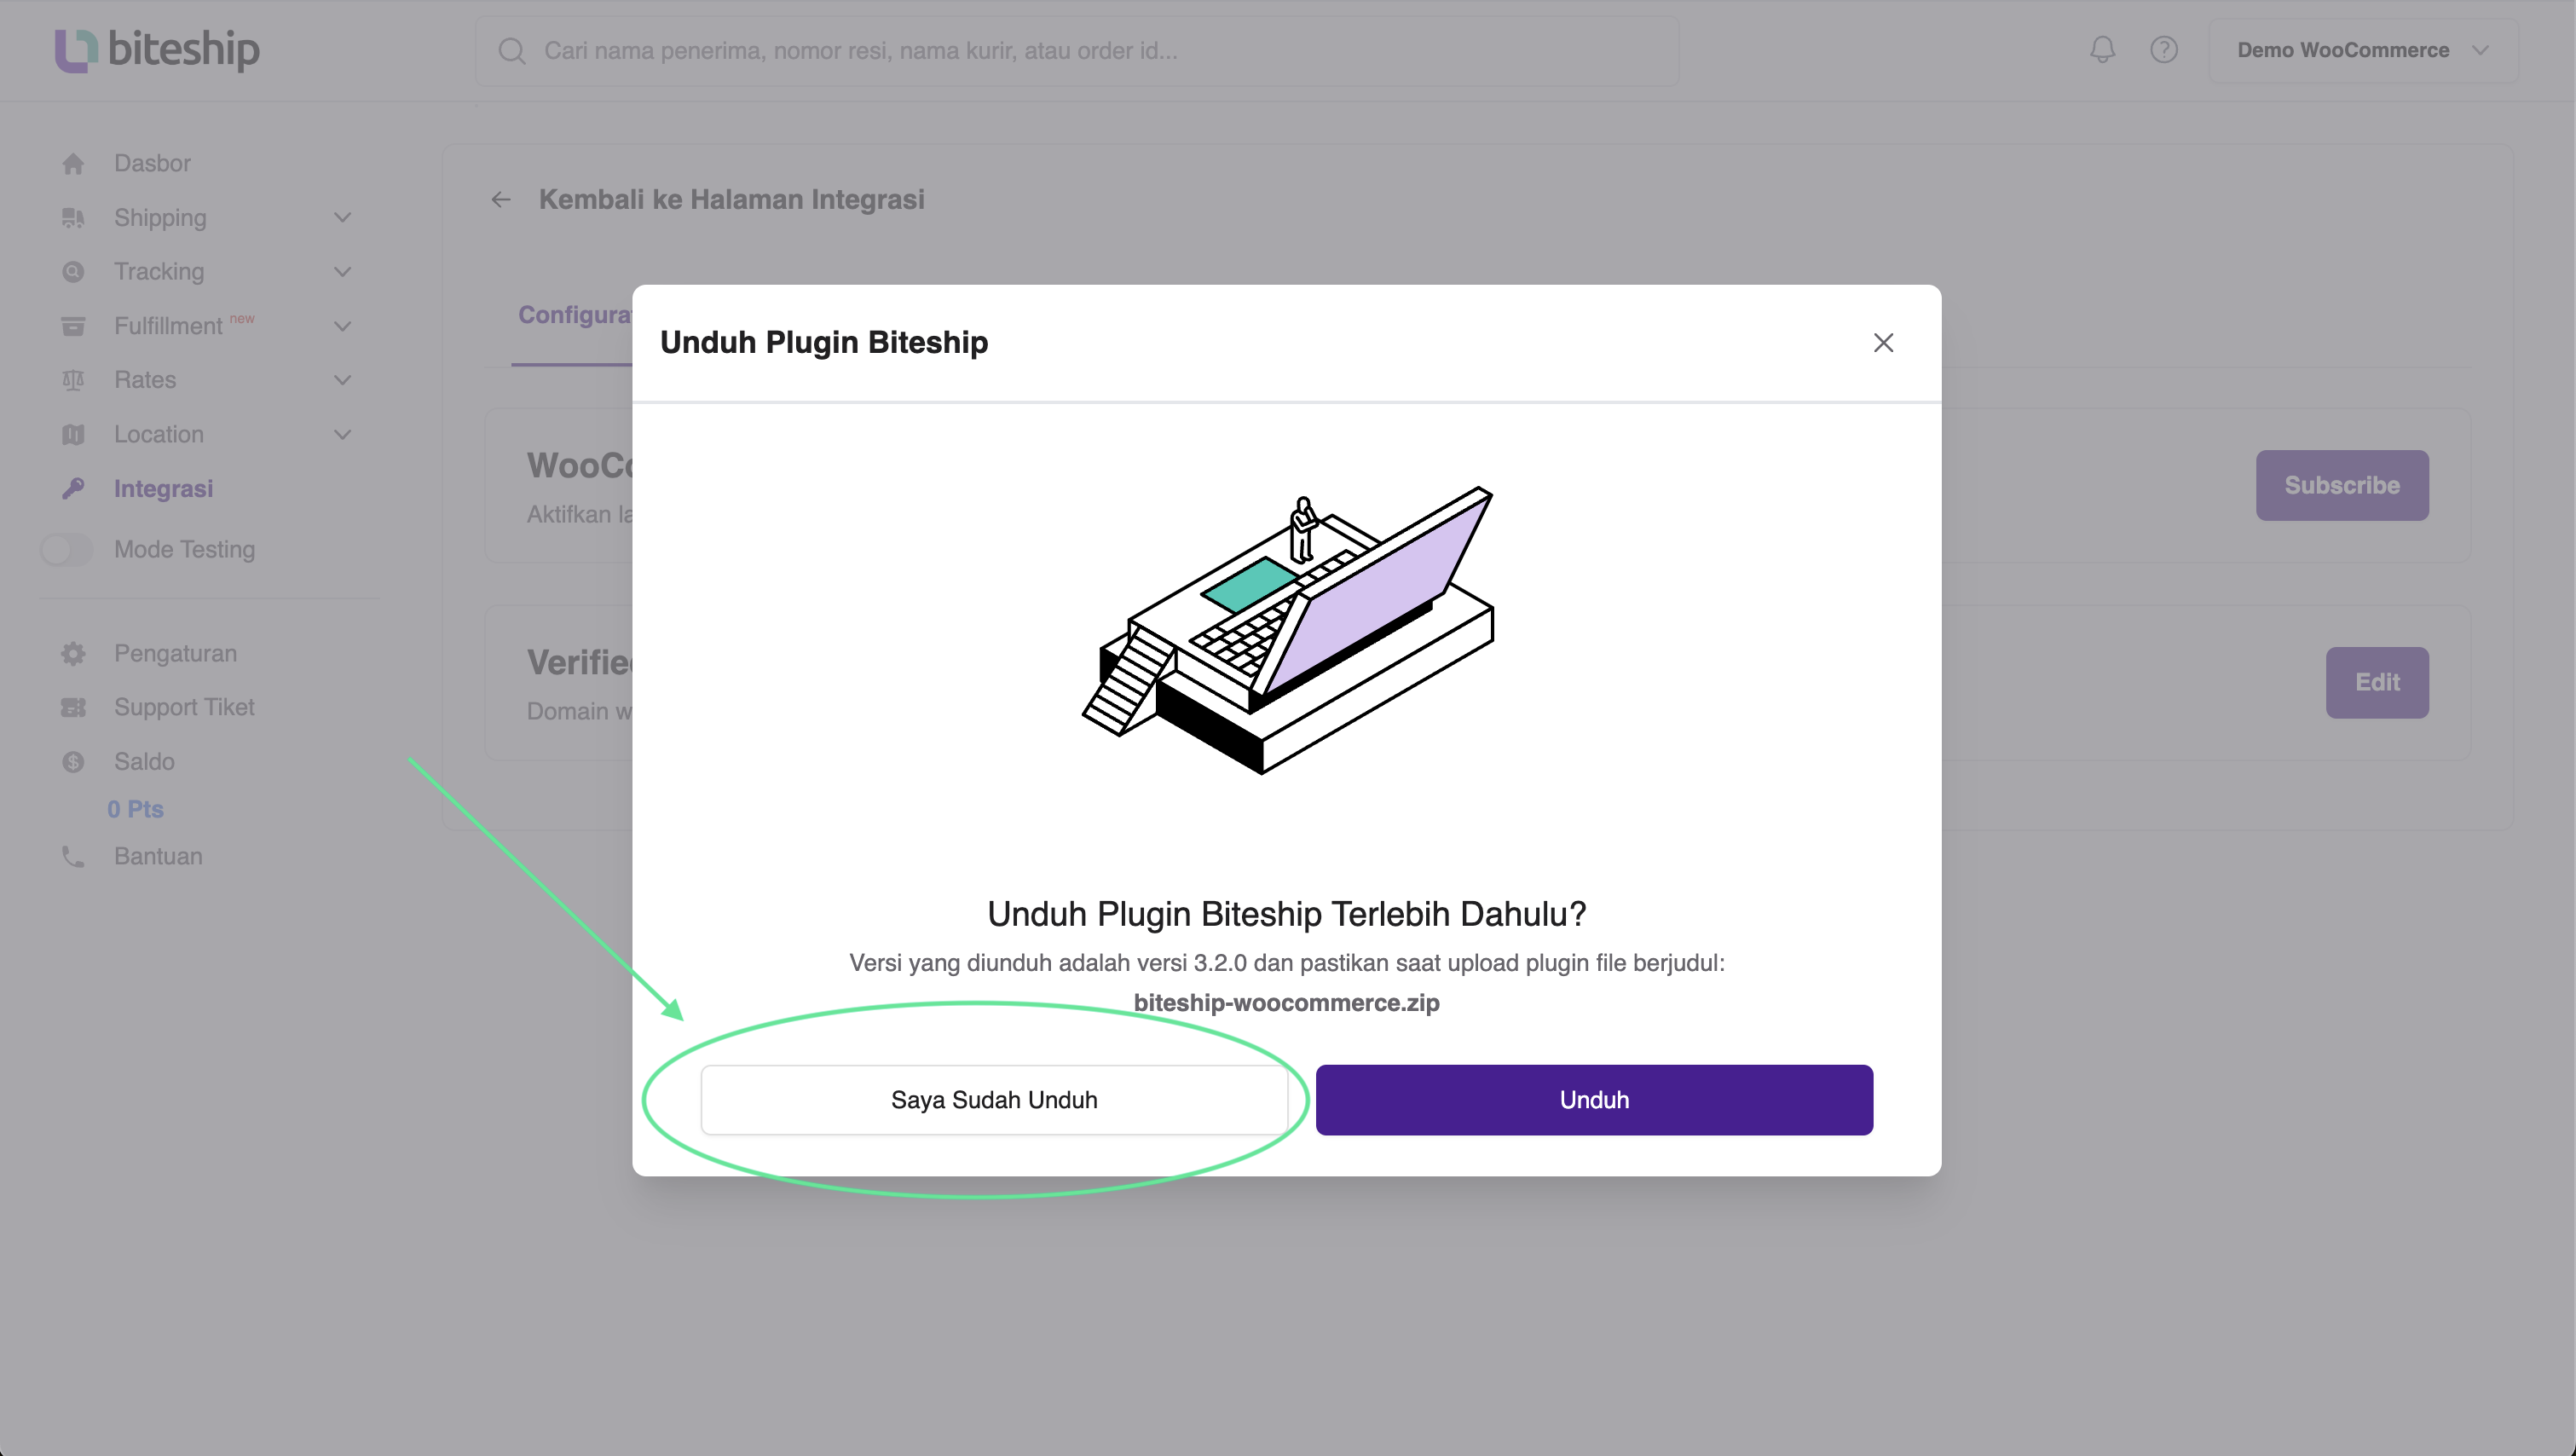The image size is (2576, 1456).
Task: Open the help question mark icon
Action: pos(2163,50)
